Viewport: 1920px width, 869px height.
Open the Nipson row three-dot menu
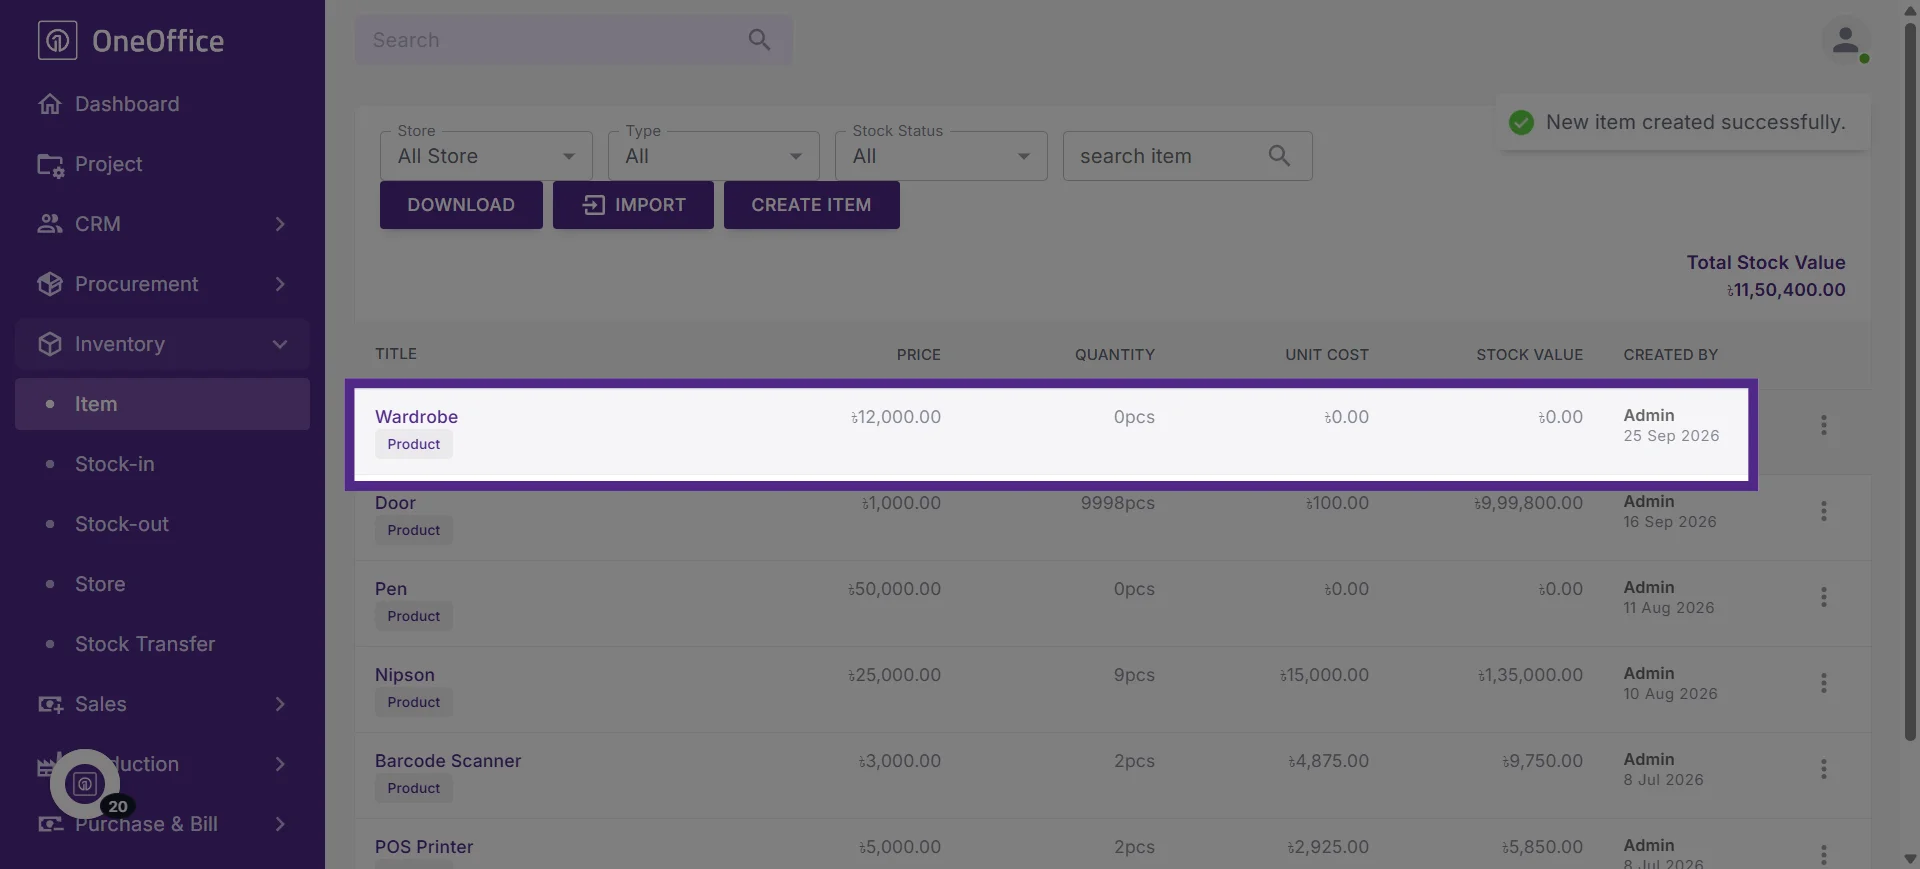pyautogui.click(x=1823, y=683)
